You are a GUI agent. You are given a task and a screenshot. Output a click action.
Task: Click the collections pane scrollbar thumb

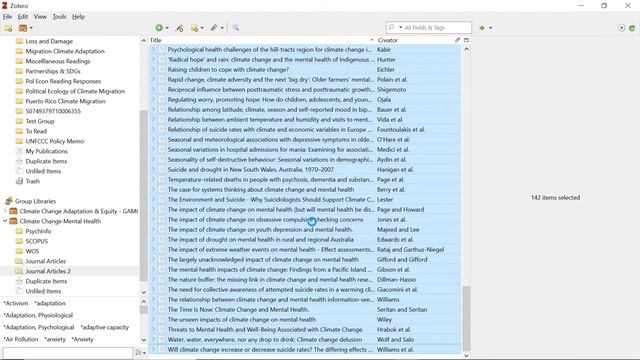[x=143, y=195]
